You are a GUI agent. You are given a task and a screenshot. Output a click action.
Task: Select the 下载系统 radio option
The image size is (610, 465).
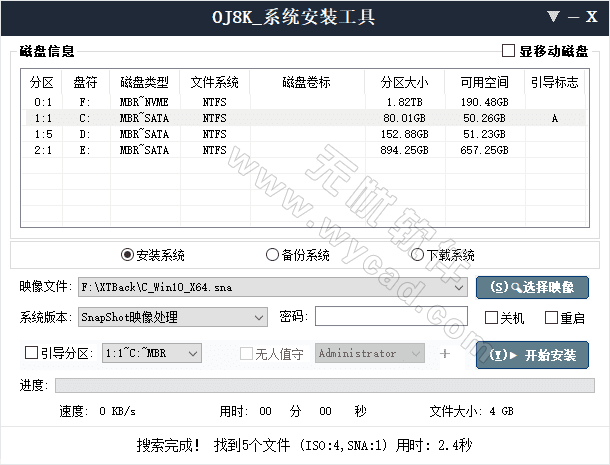(x=417, y=255)
